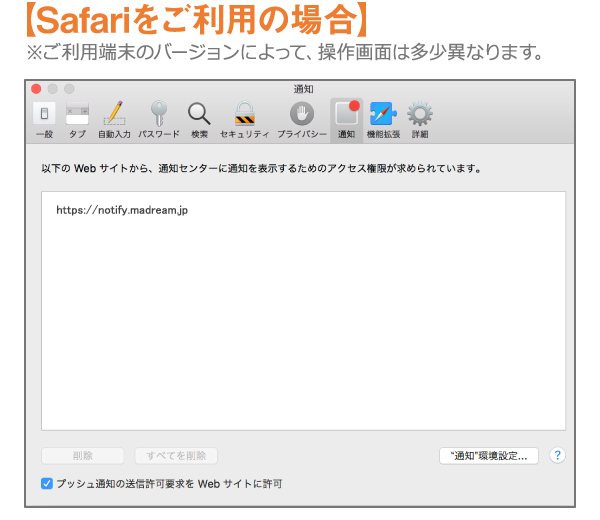The image size is (600, 520).
Task: Open the プライバシー (Privacy) hand pane
Action: (x=302, y=120)
